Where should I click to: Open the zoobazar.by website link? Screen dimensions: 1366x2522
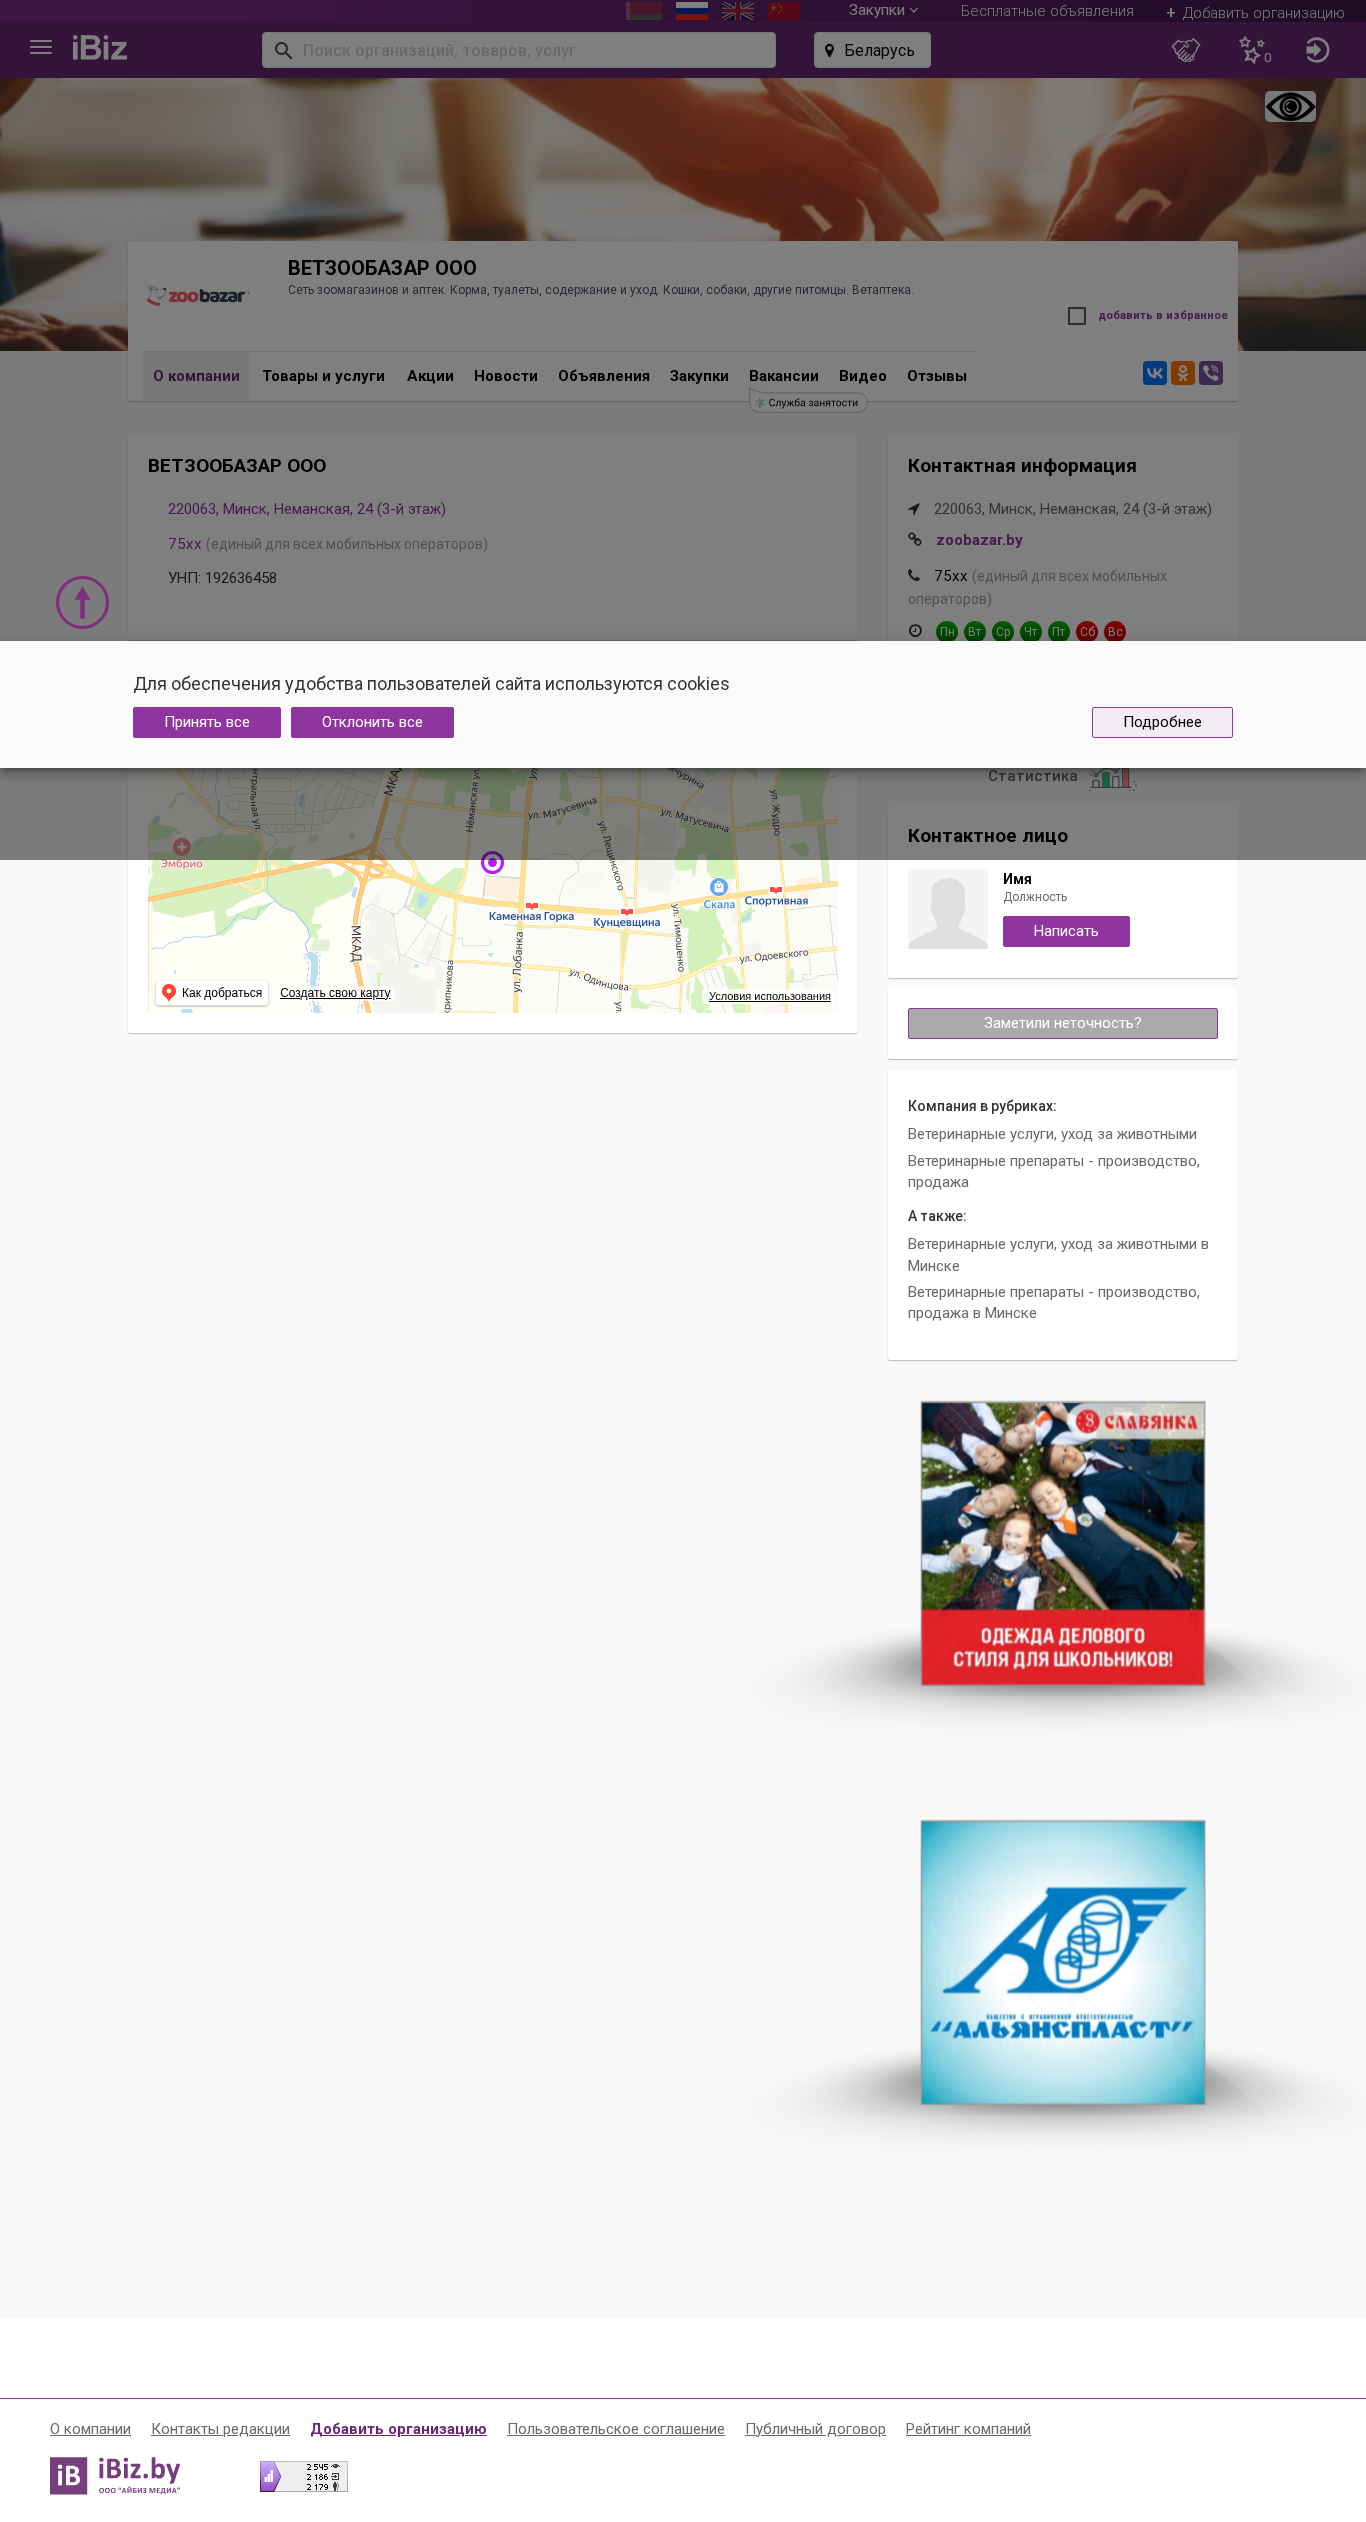point(979,540)
